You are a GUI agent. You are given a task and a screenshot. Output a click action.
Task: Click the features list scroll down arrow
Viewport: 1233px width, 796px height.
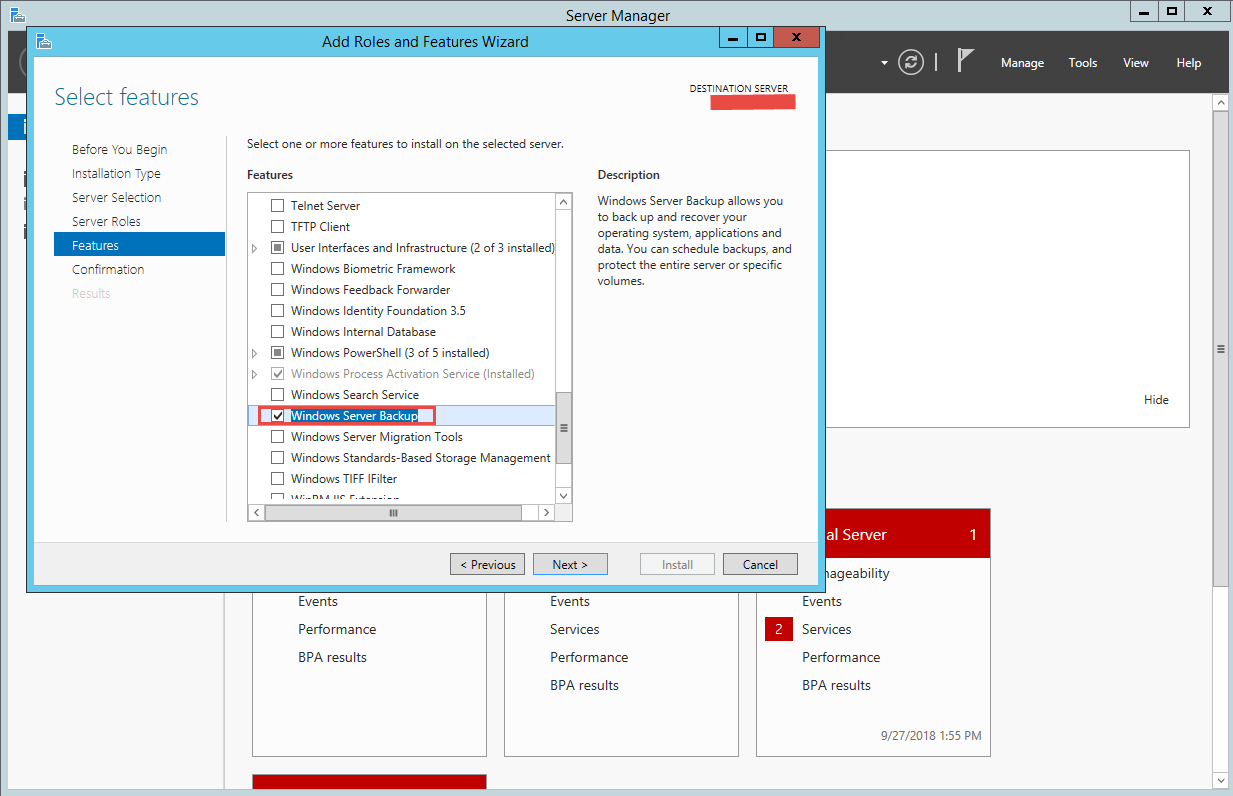click(564, 495)
